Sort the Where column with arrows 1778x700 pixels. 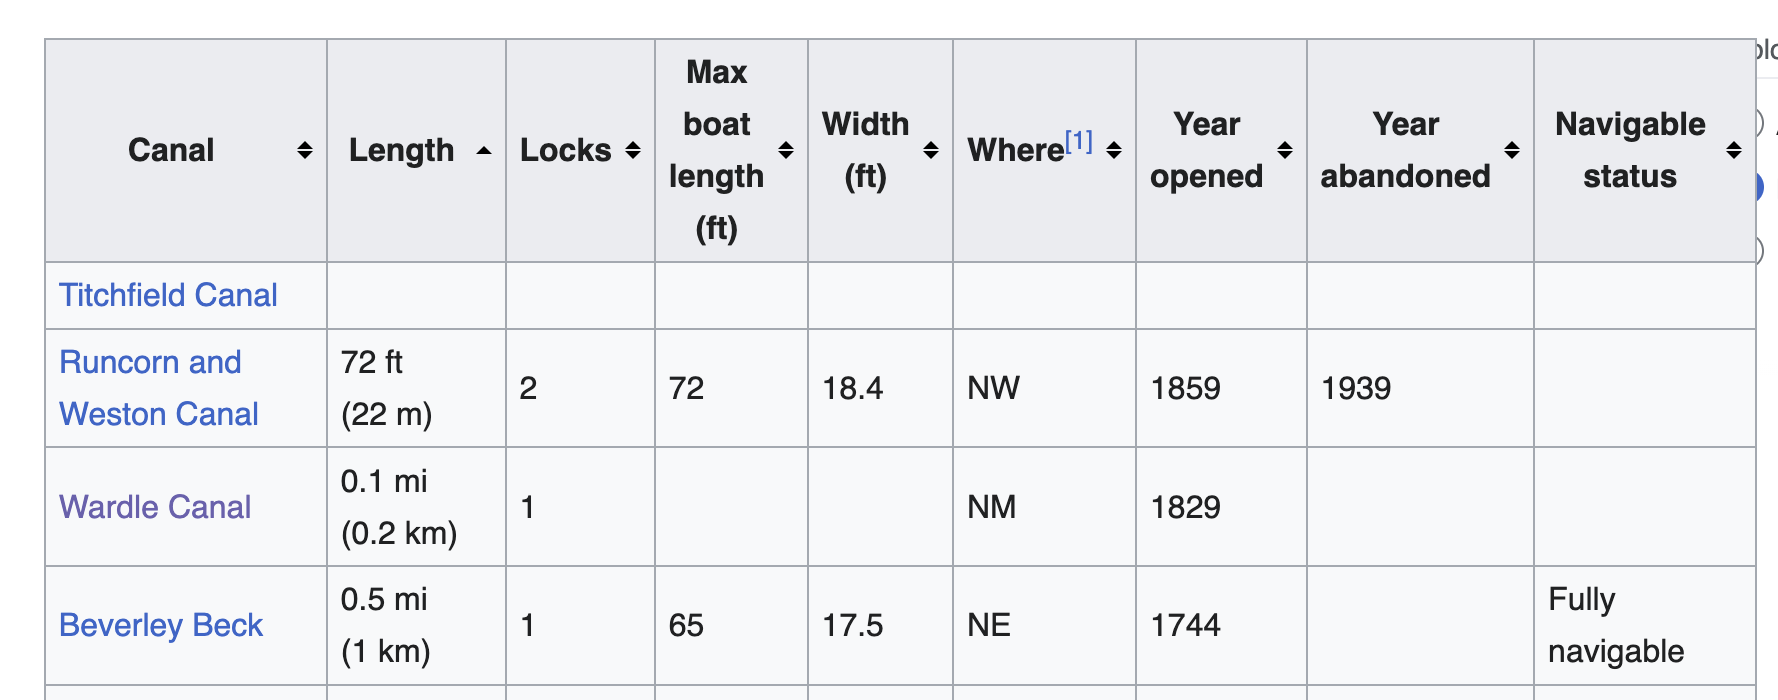[x=1114, y=151]
